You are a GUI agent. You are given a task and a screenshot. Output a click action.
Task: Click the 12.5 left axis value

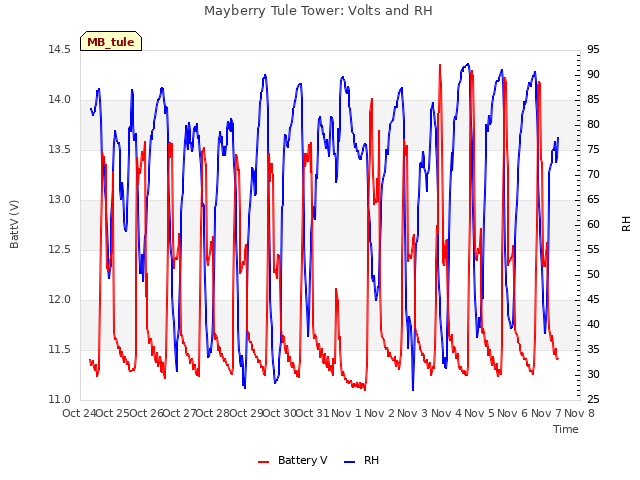click(60, 250)
